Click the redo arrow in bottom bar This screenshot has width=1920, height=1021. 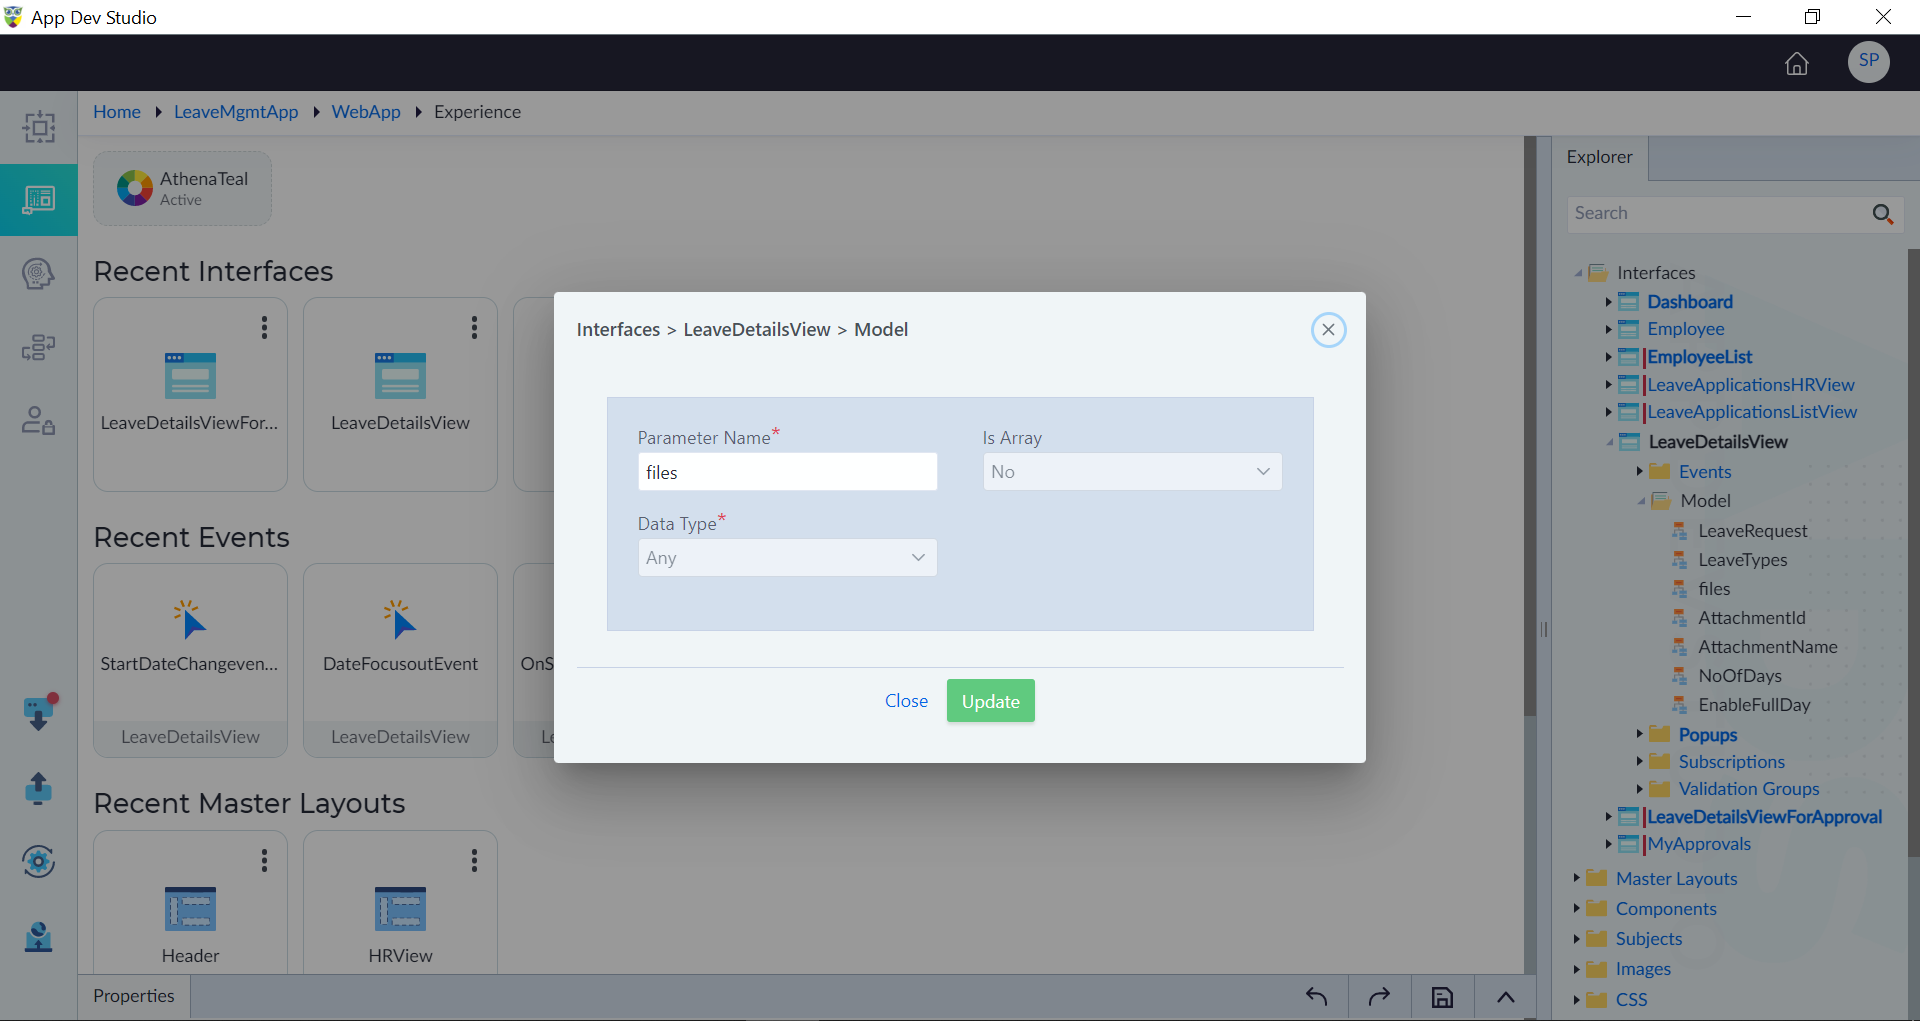[x=1379, y=997]
